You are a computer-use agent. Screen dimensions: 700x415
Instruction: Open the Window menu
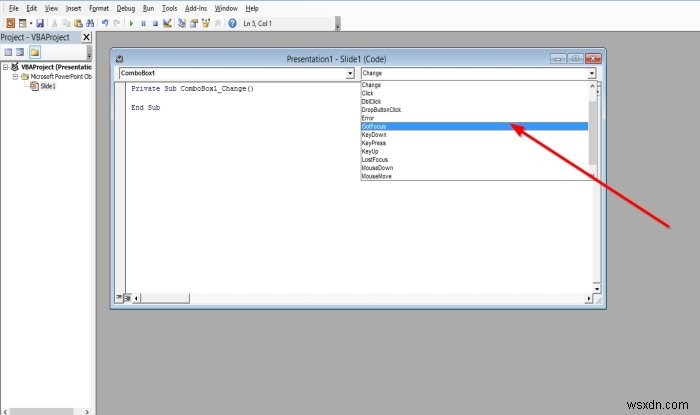point(226,8)
